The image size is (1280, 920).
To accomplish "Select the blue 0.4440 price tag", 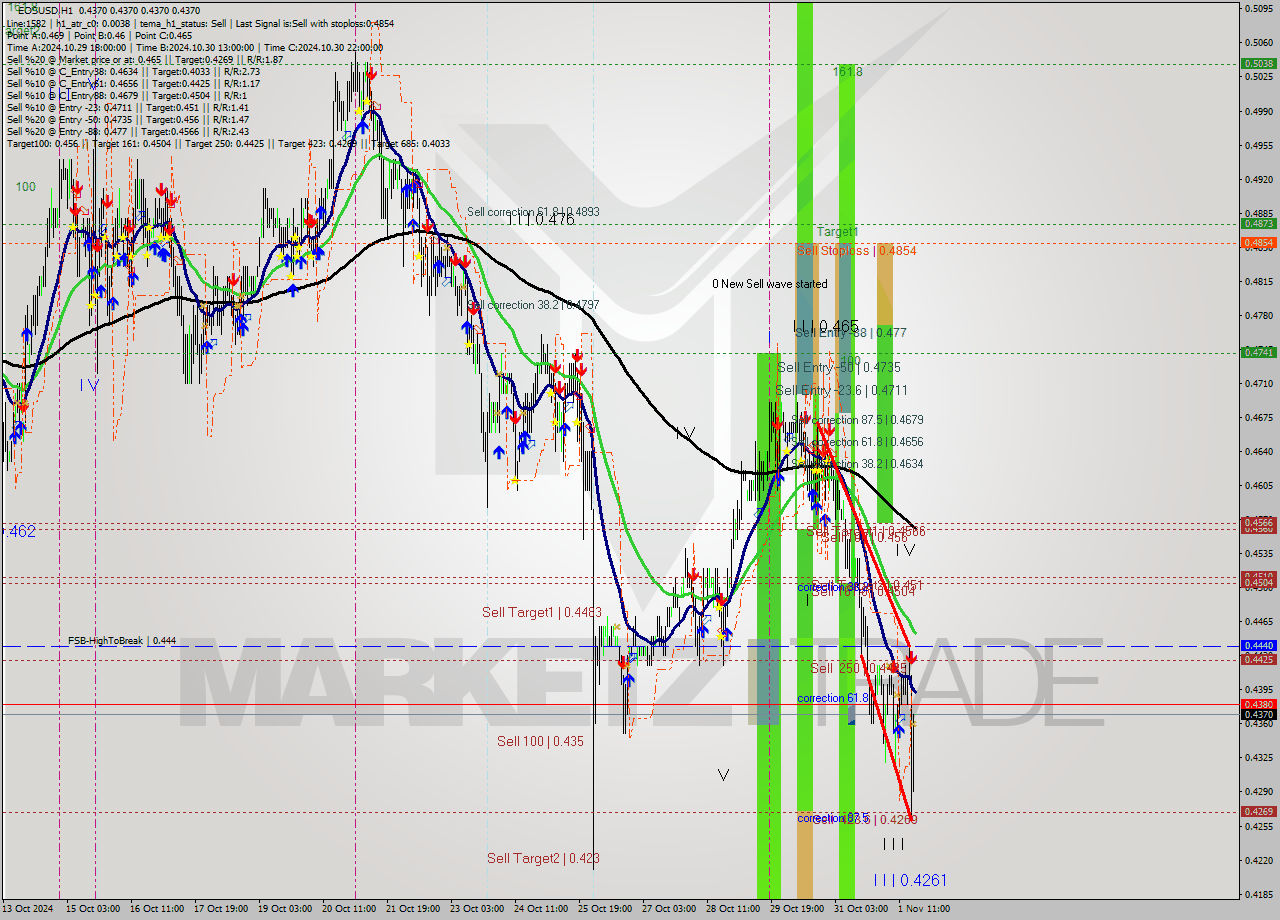I will [1258, 646].
